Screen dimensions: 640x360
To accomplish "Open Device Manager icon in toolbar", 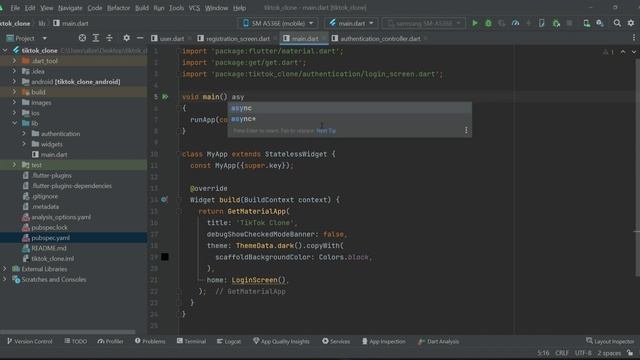I will [587, 23].
